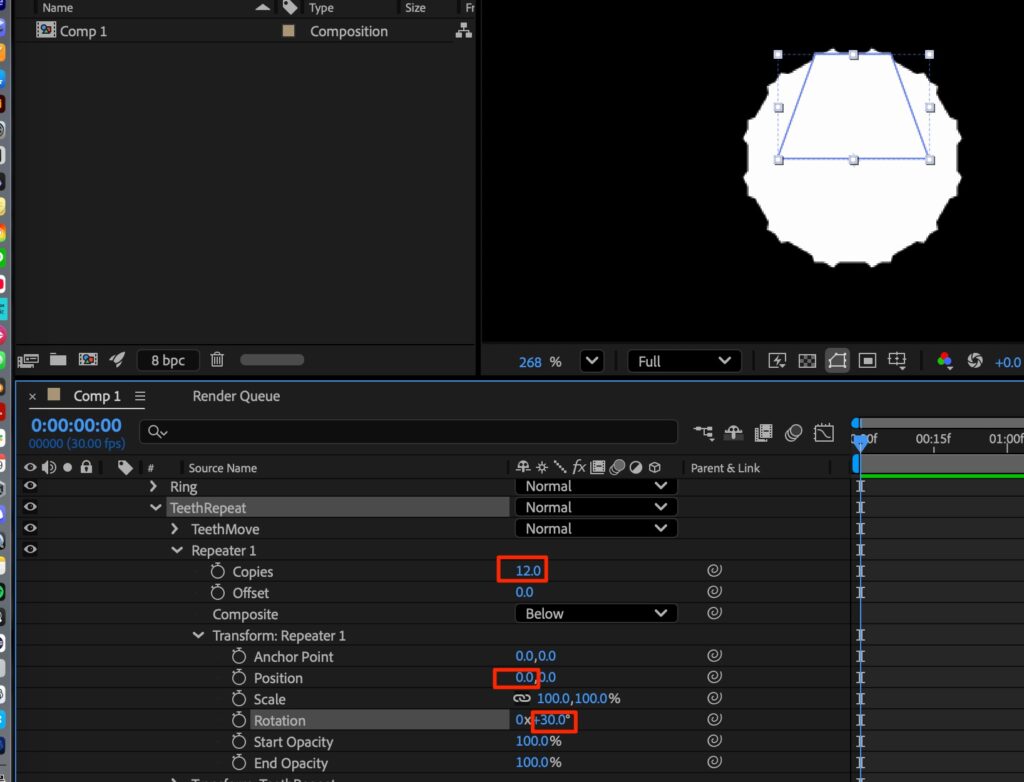Expand the Ring group
The height and width of the screenshot is (782, 1024).
[154, 487]
